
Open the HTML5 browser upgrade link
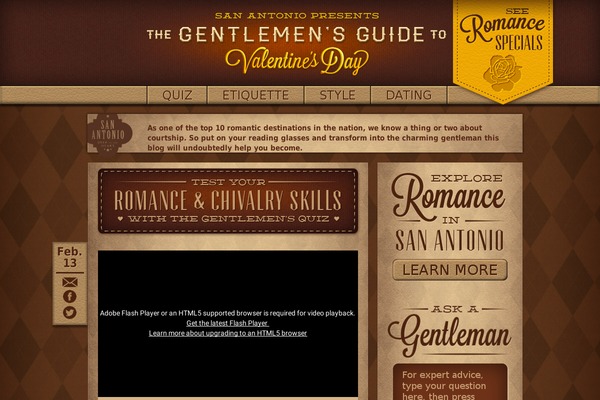(228, 333)
